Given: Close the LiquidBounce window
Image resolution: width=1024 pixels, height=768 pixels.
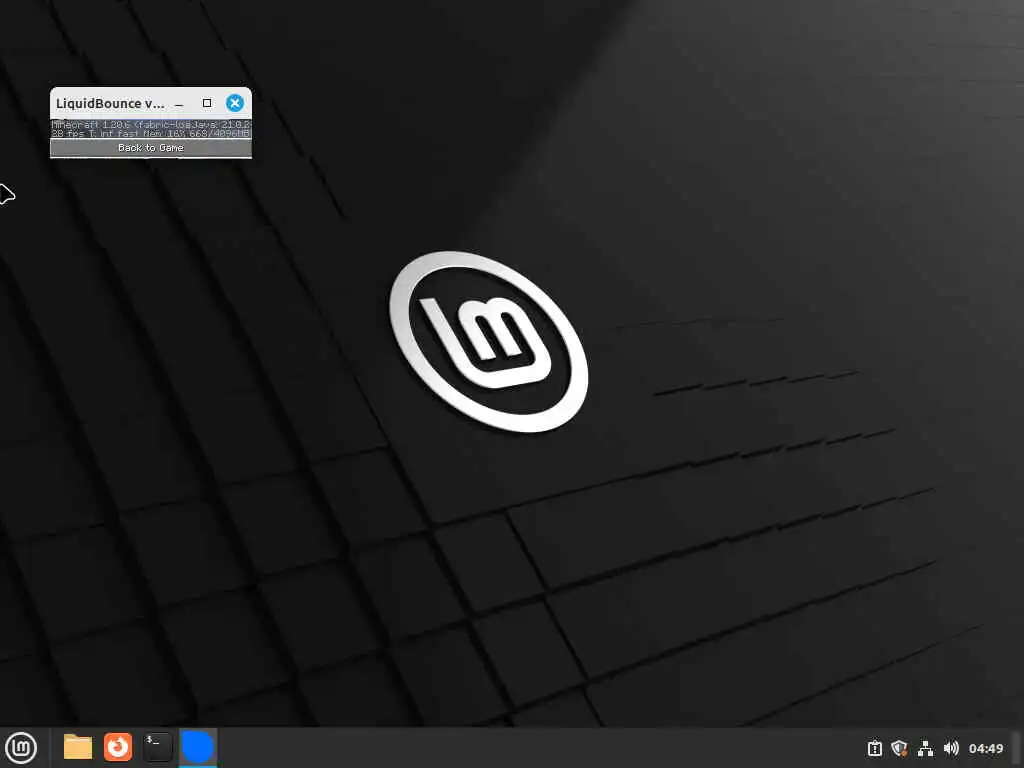Looking at the screenshot, I should (x=235, y=103).
